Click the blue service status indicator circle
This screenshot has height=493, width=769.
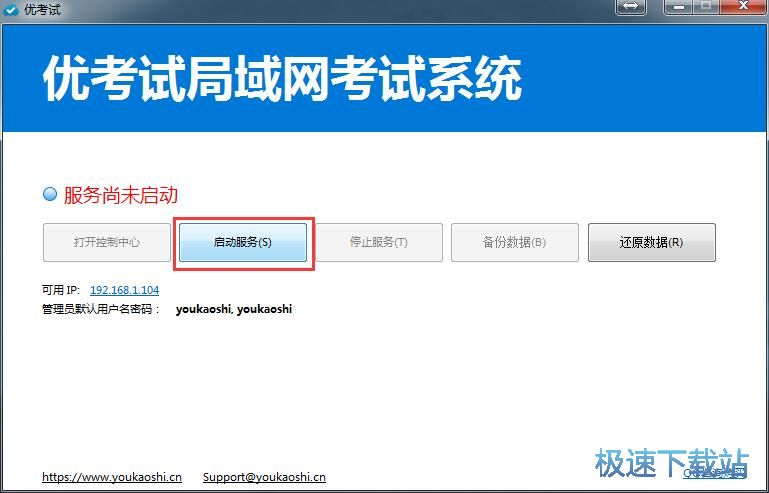point(50,194)
